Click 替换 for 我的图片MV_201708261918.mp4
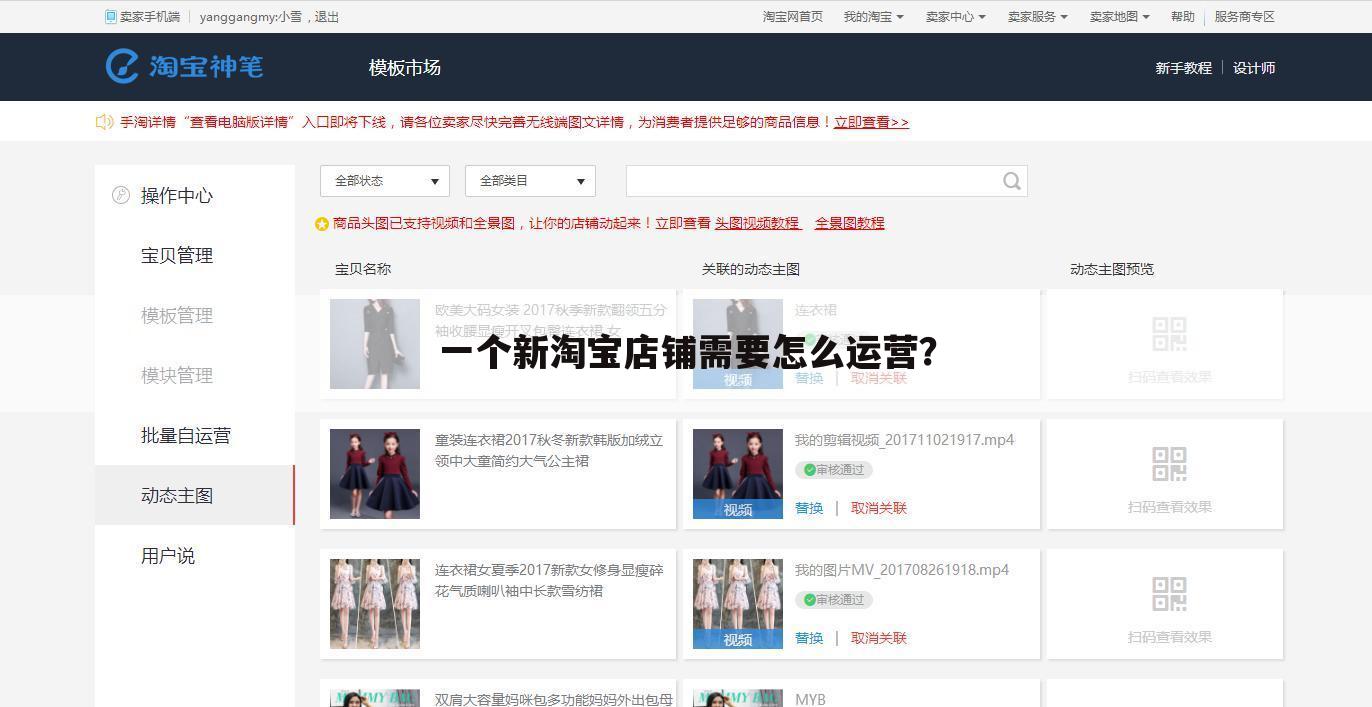This screenshot has height=707, width=1372. pyautogui.click(x=809, y=638)
